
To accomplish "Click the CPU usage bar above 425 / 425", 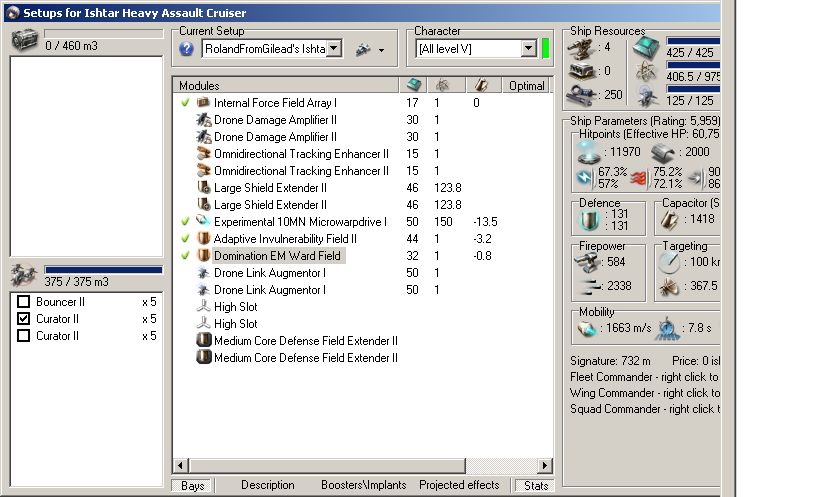I will 693,41.
